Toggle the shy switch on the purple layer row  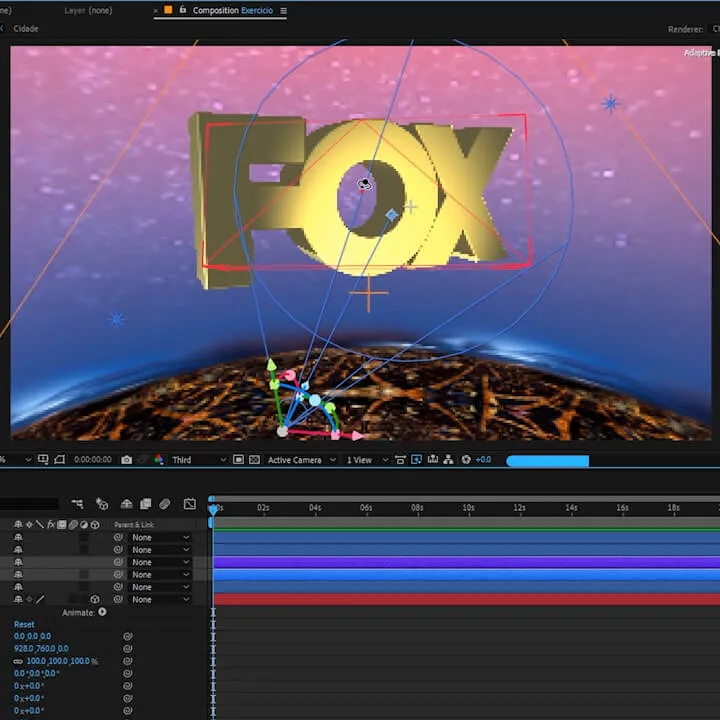tap(18, 562)
